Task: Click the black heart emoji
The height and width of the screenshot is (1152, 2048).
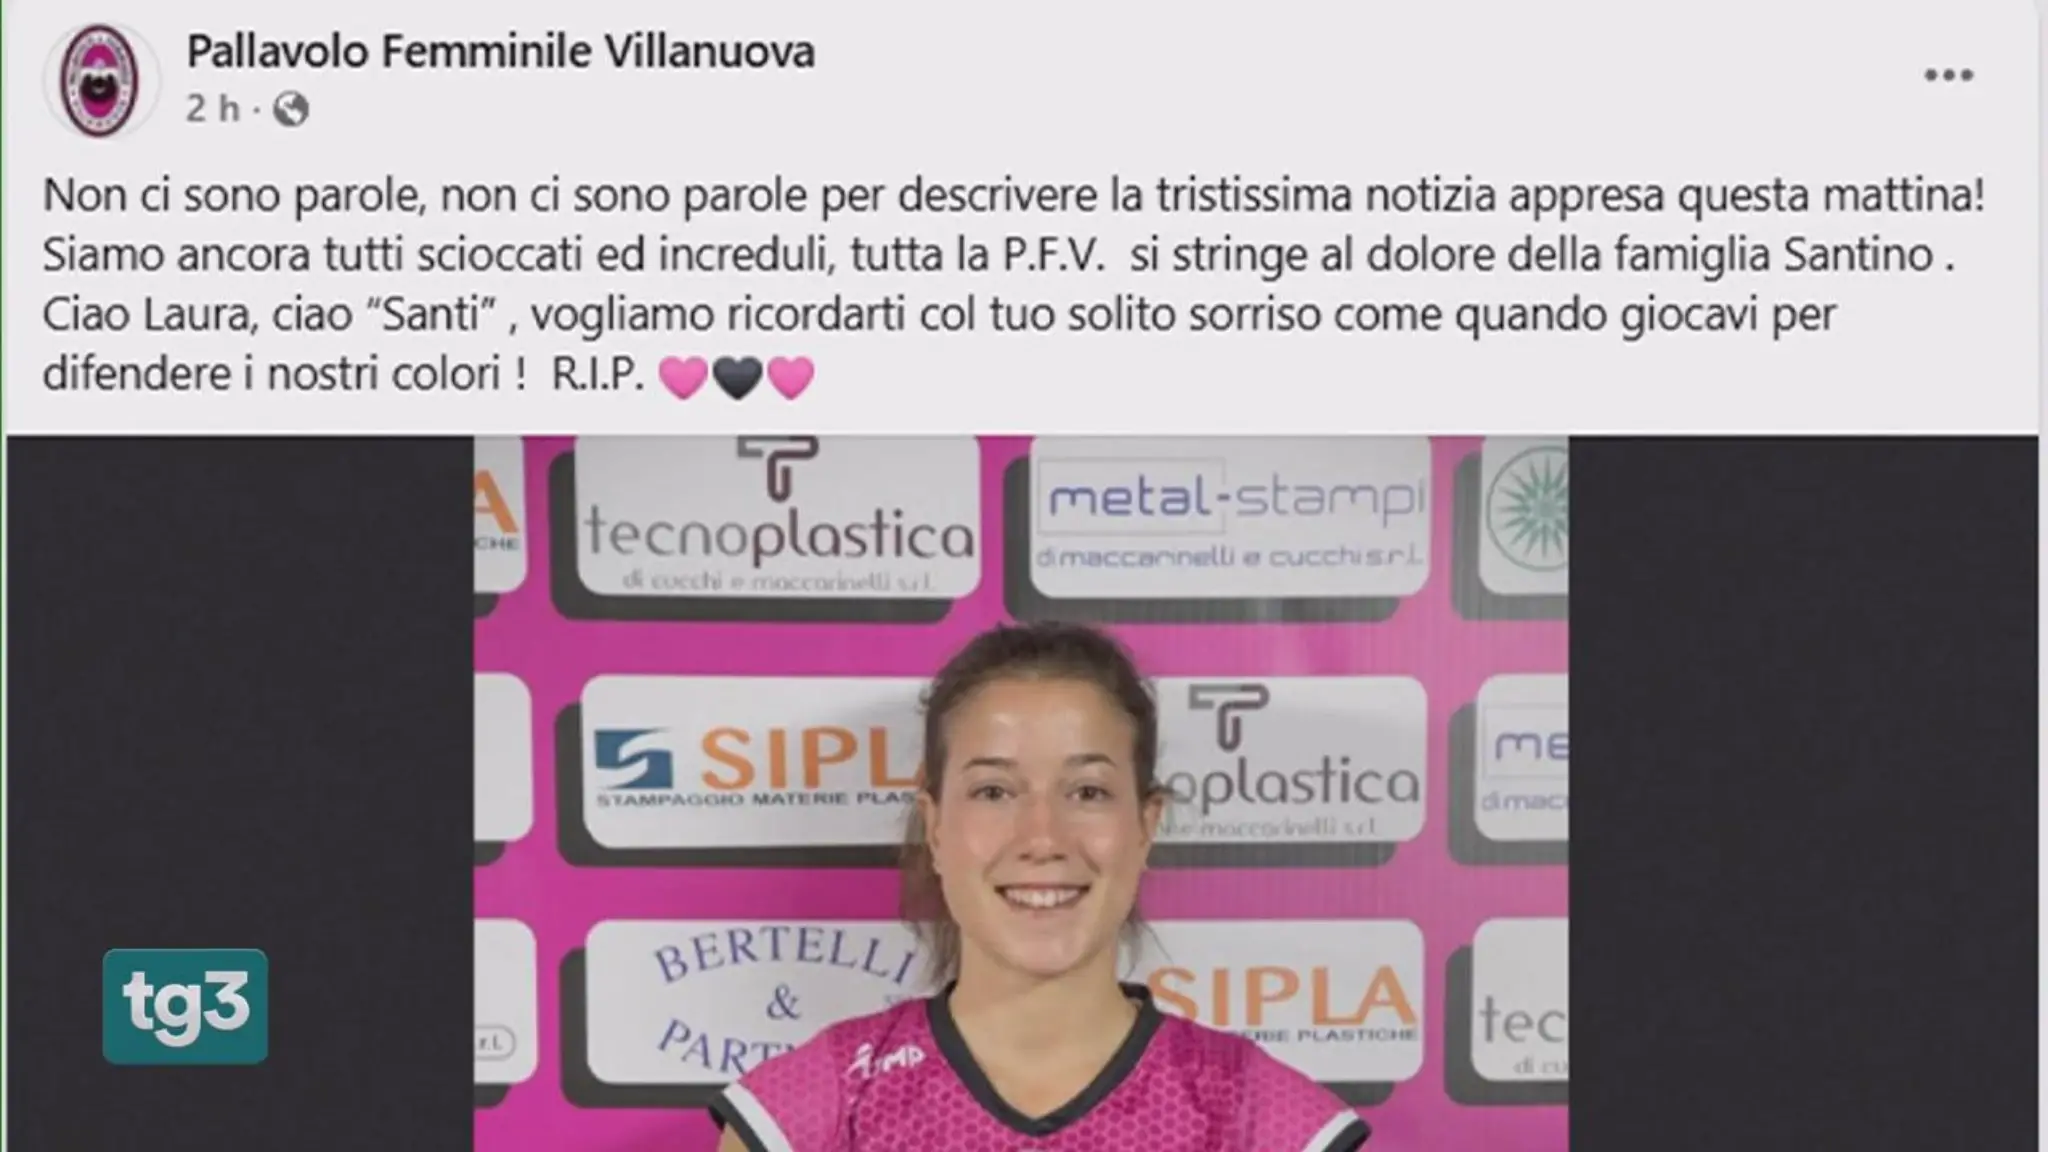Action: [737, 378]
